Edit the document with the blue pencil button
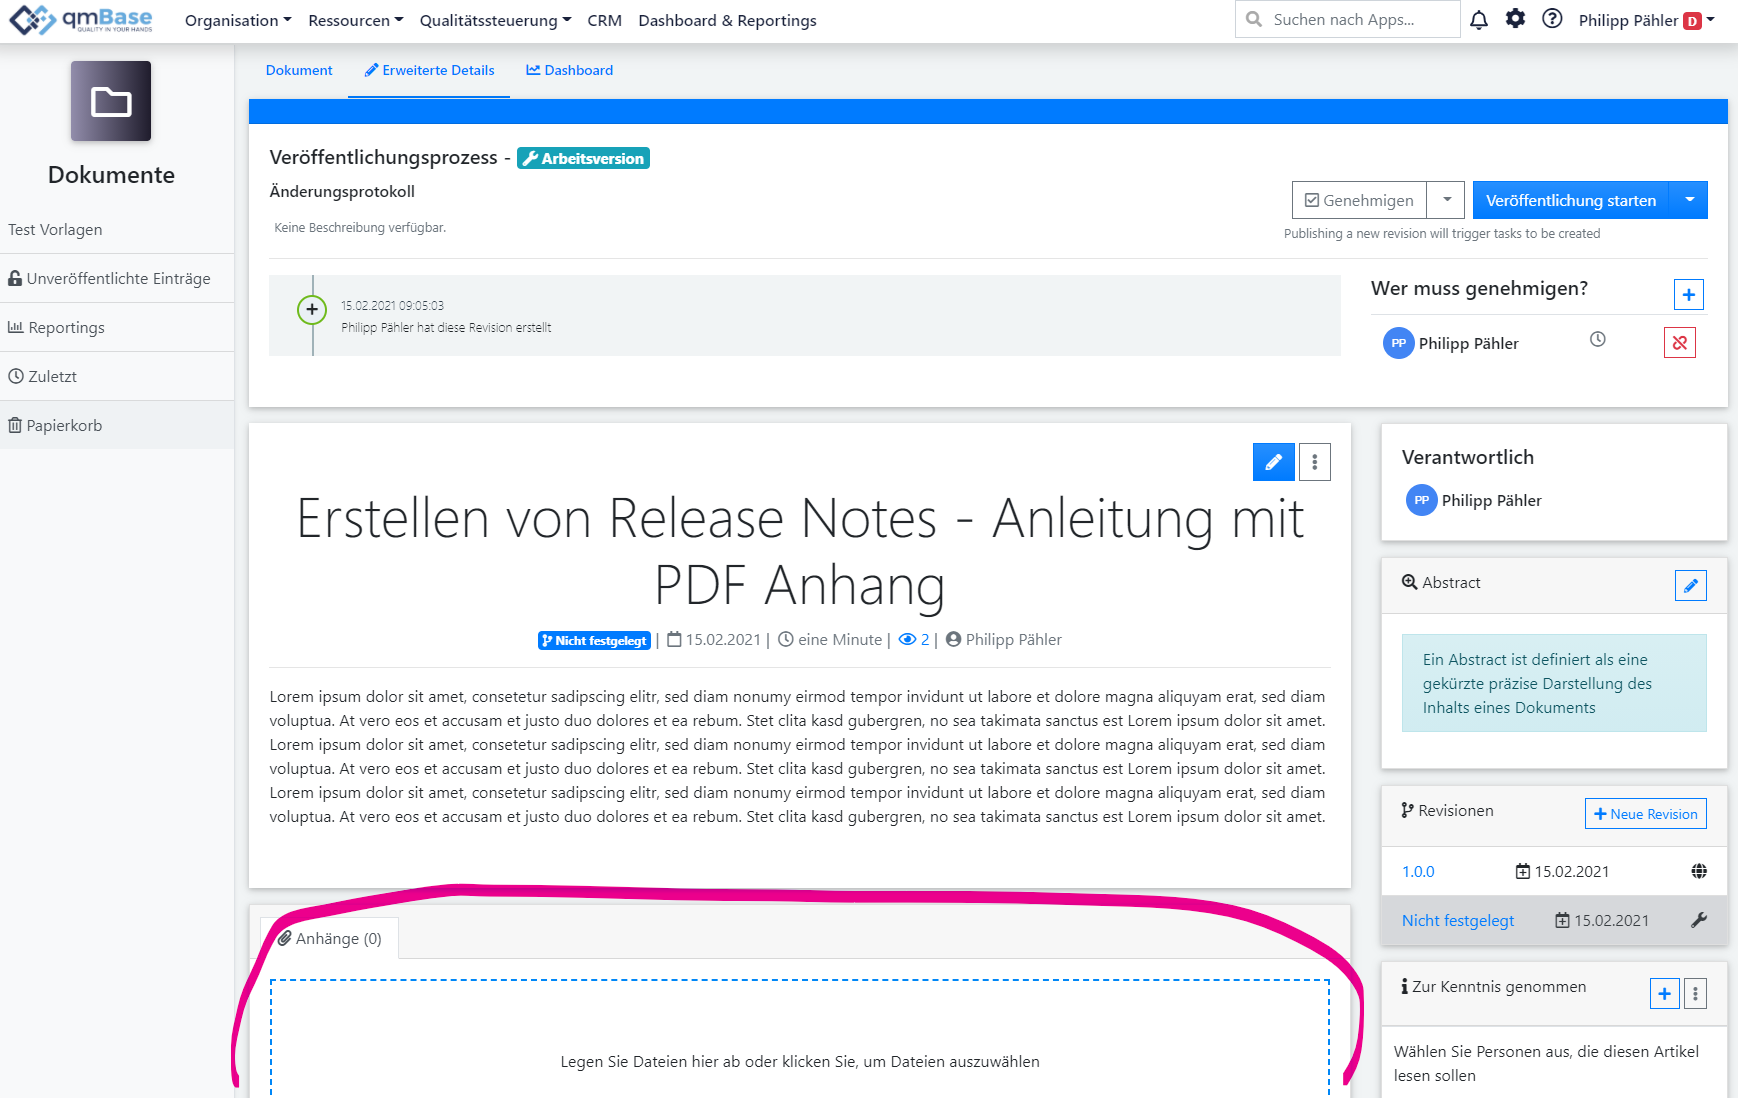This screenshot has width=1738, height=1098. coord(1274,462)
